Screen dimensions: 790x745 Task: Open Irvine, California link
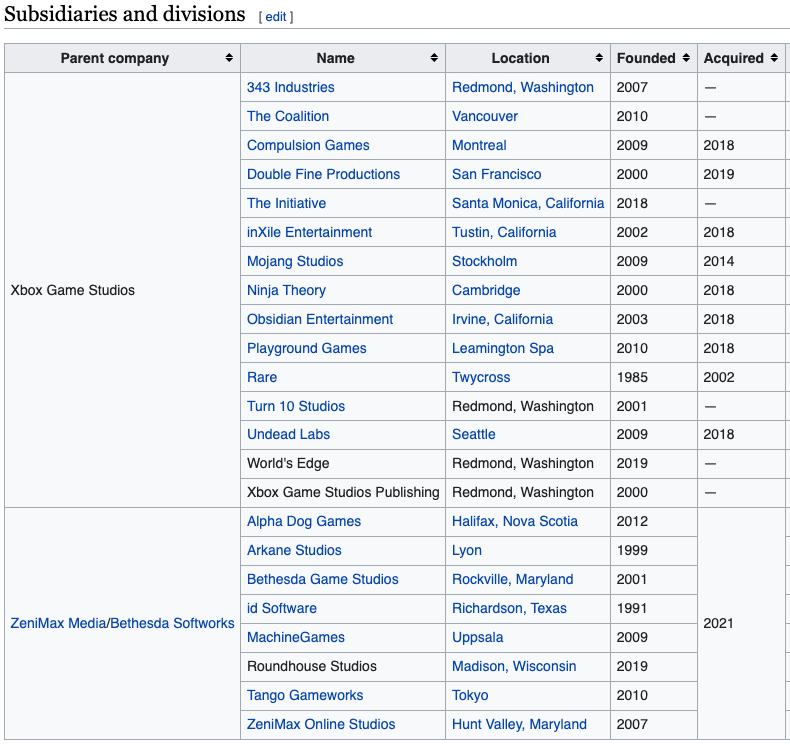[502, 319]
